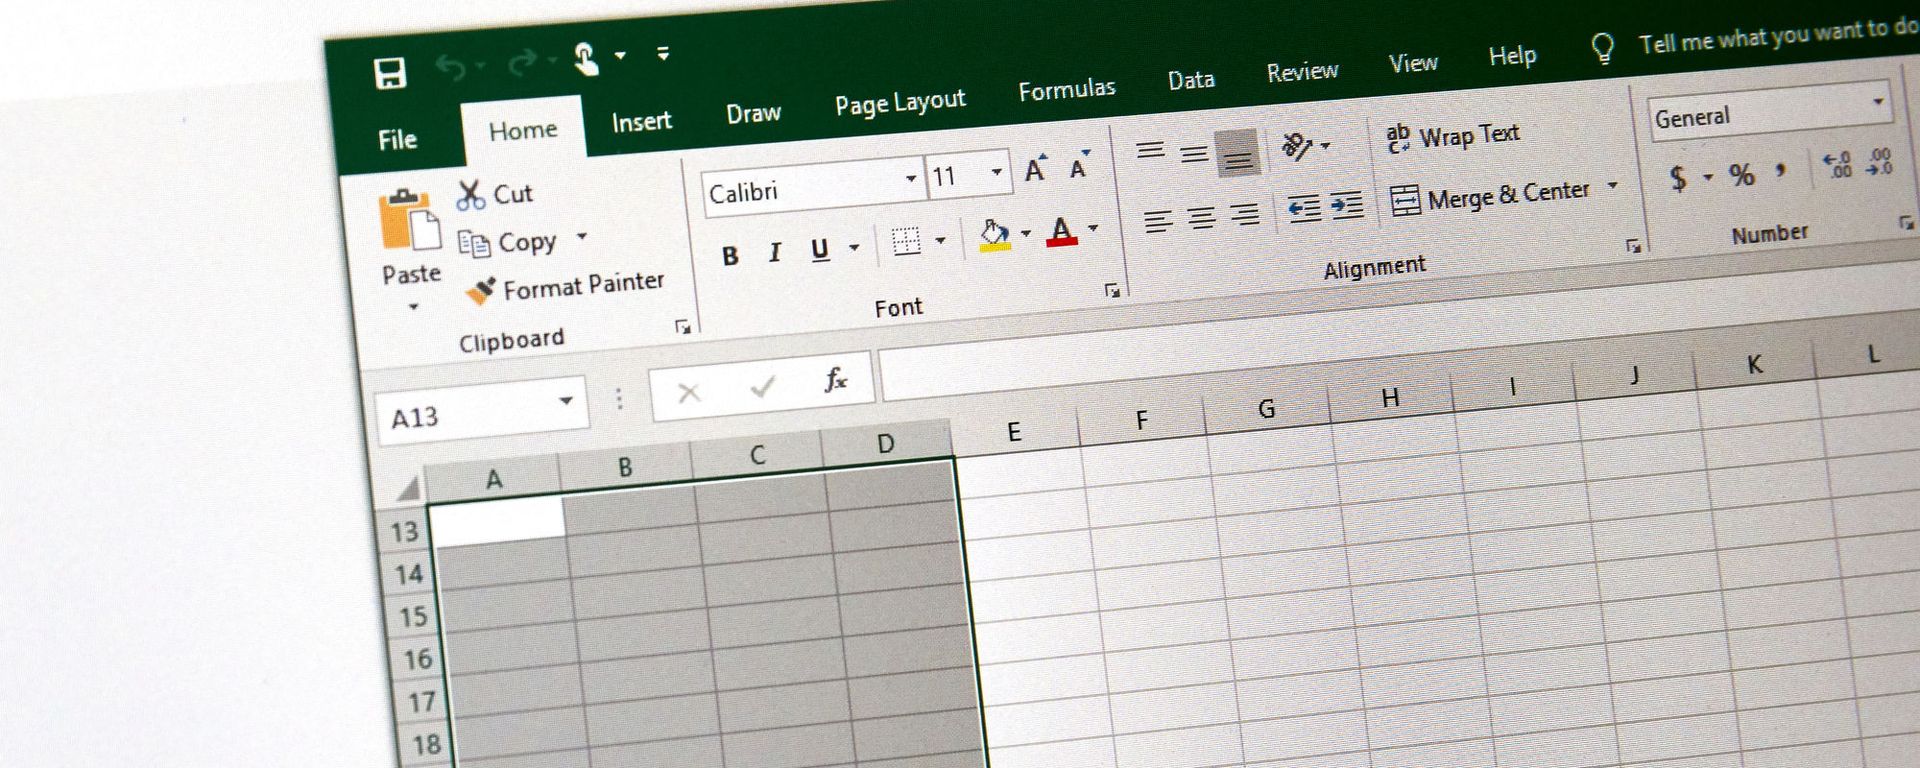Click Increase Indent icon

click(1347, 205)
